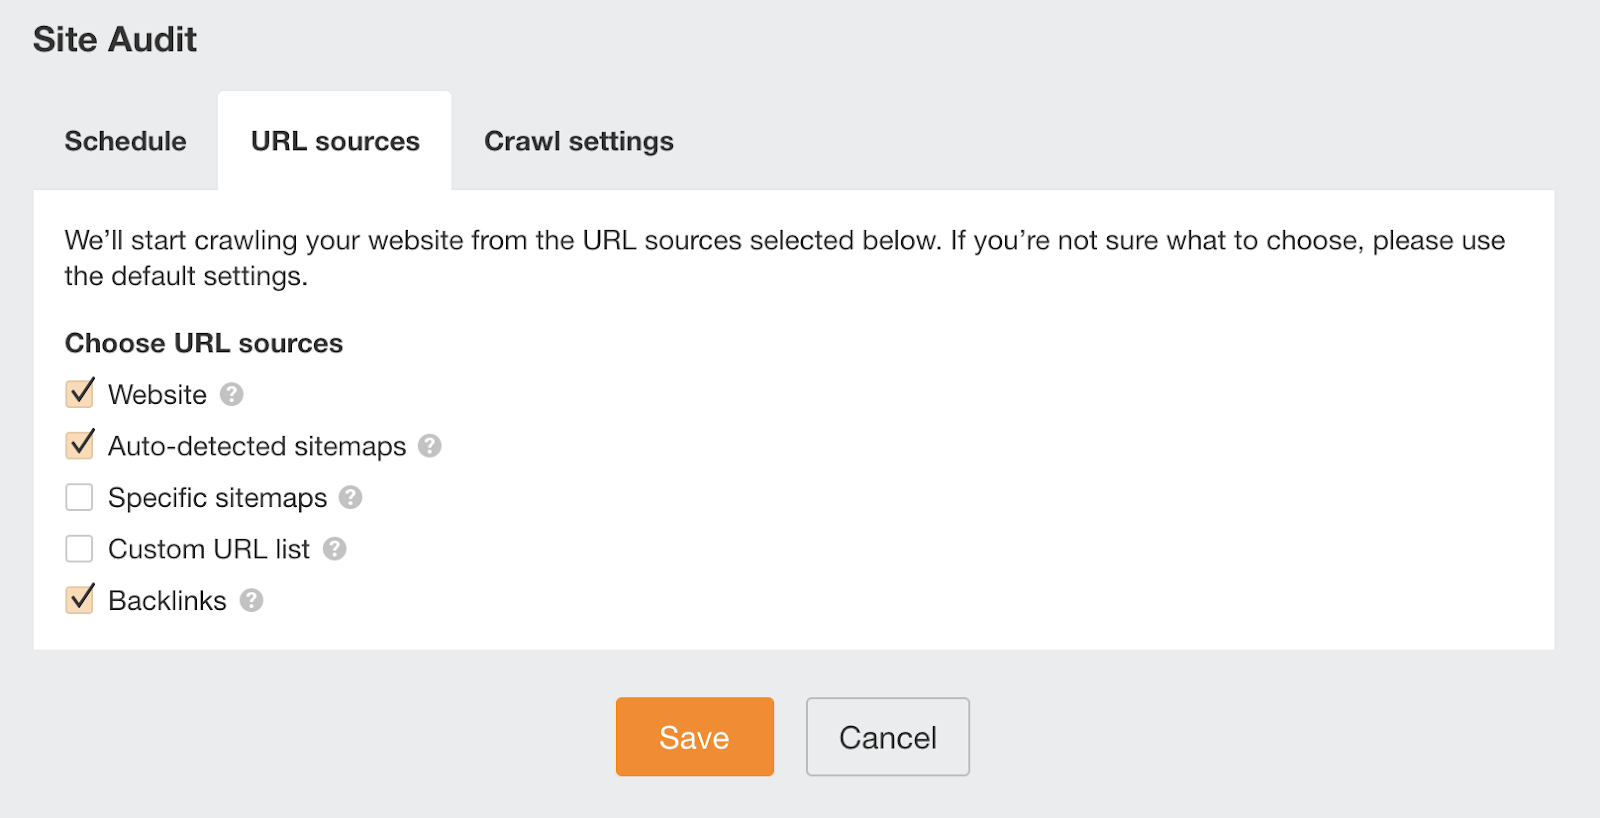
Task: Uncheck the Website checkbox
Action: pyautogui.click(x=80, y=394)
